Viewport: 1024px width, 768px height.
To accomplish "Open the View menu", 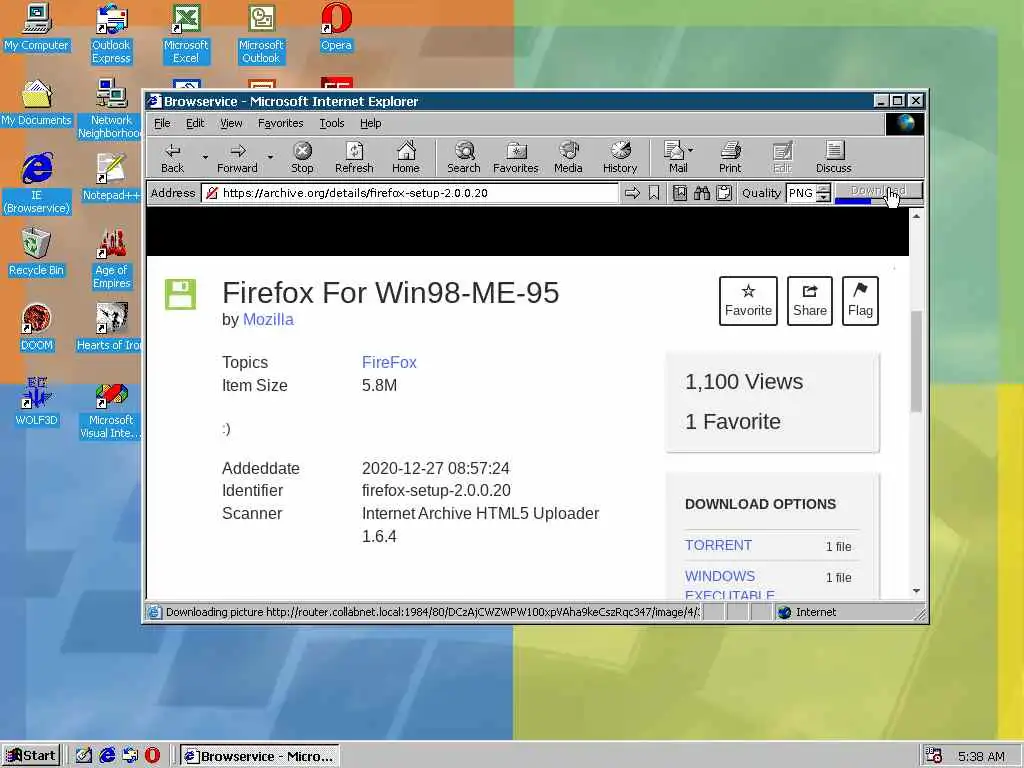I will tap(231, 123).
